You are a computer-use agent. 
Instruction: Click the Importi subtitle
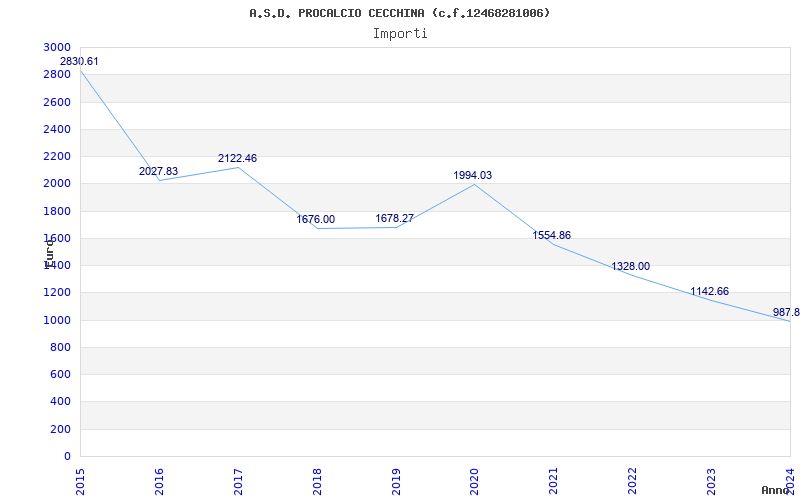pyautogui.click(x=399, y=34)
